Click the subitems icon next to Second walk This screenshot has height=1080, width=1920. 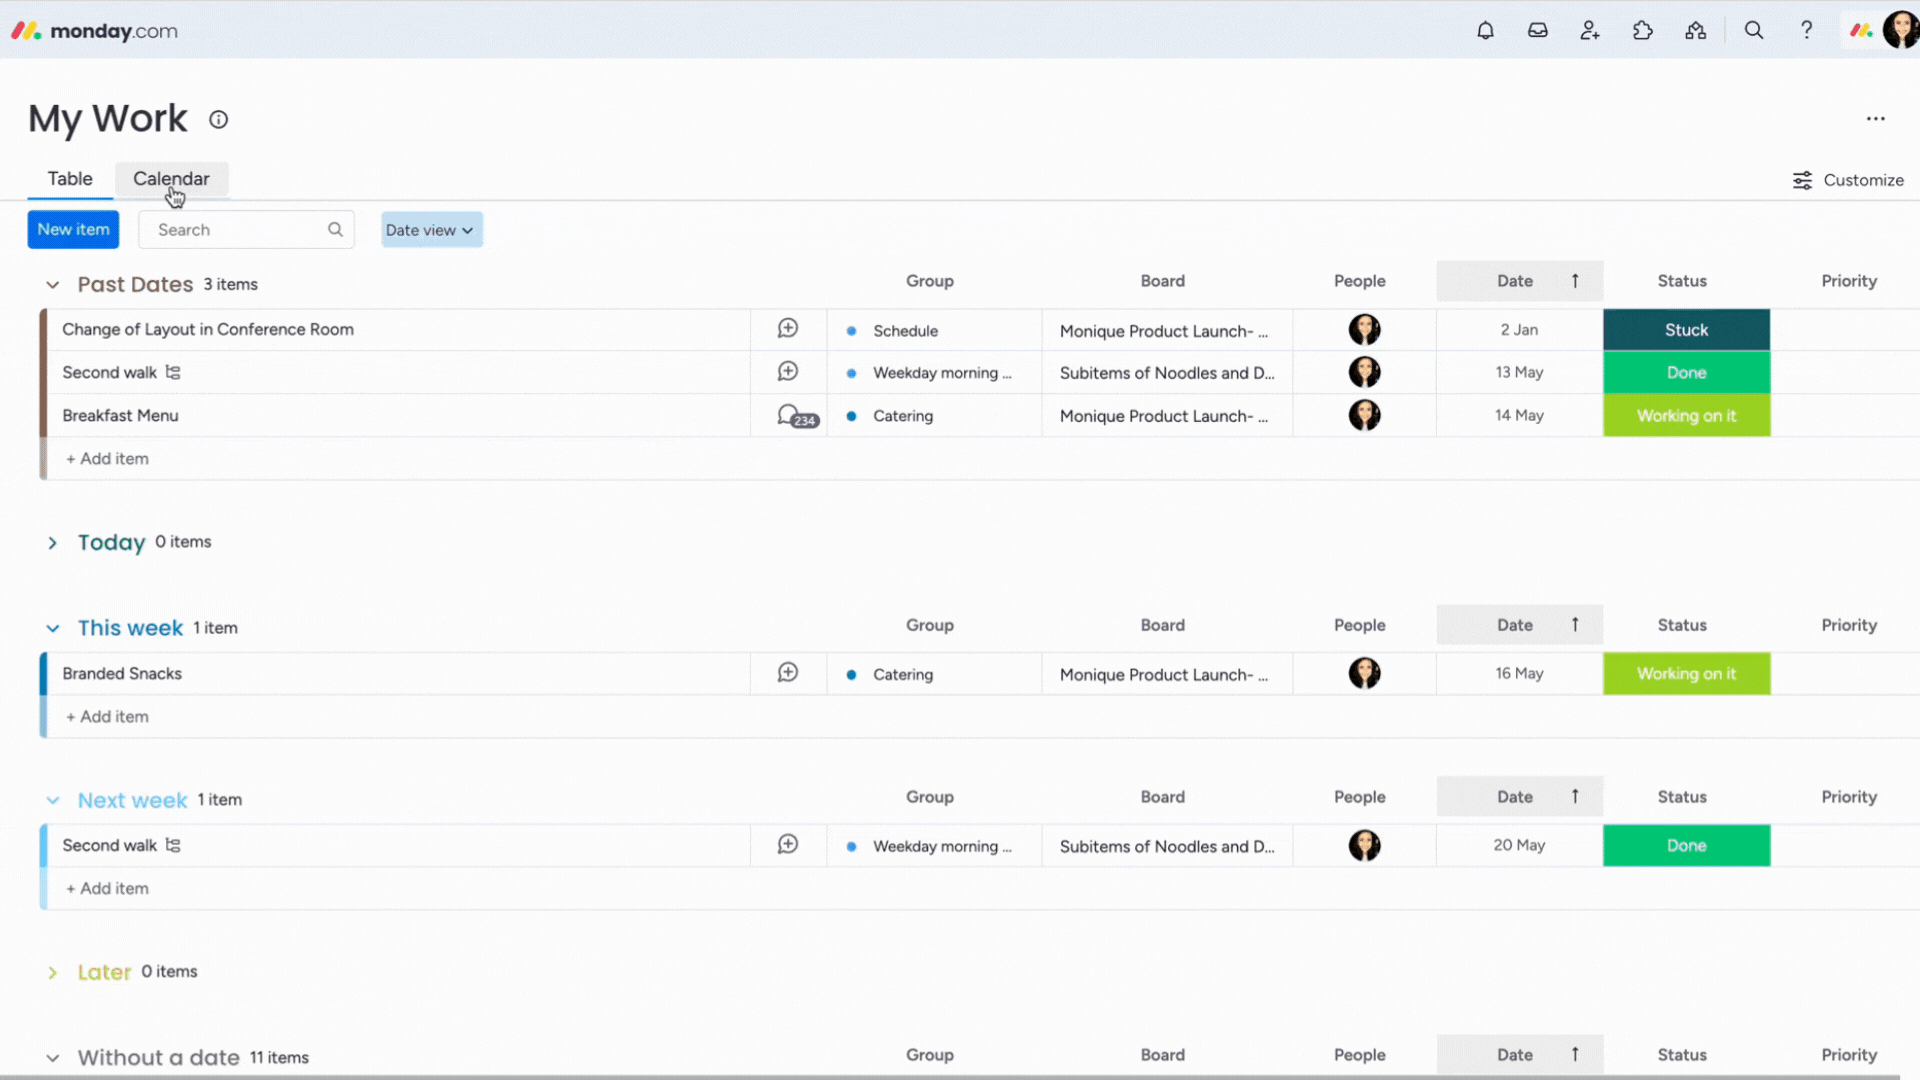click(172, 372)
